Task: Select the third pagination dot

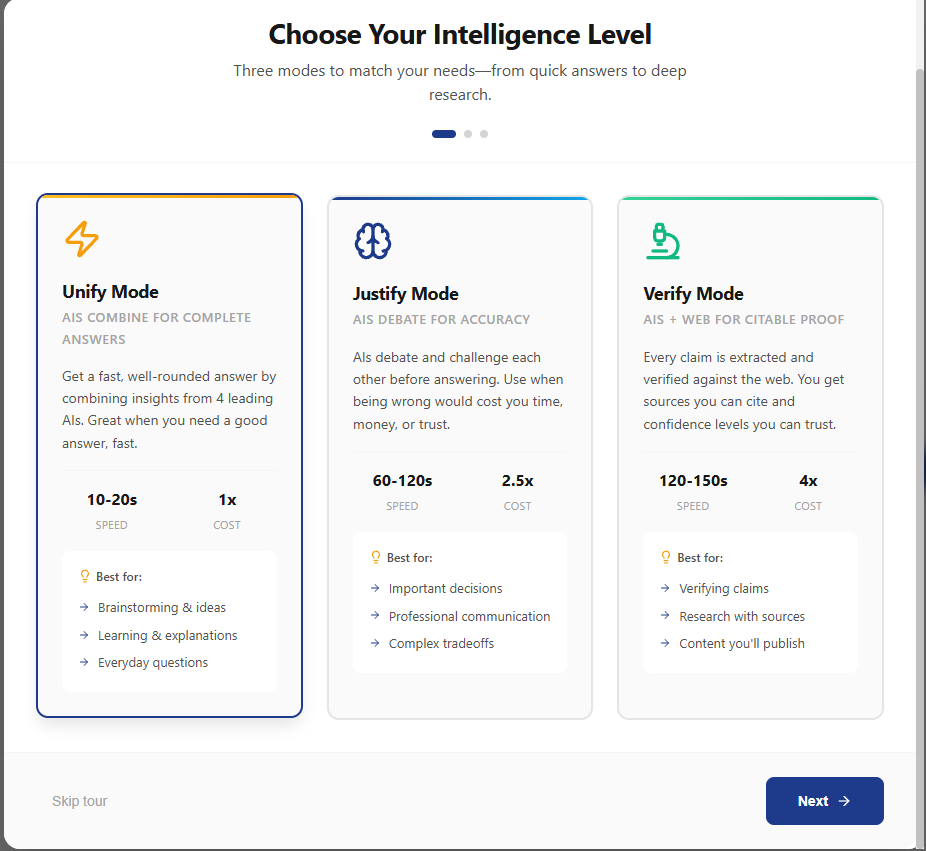Action: (484, 133)
